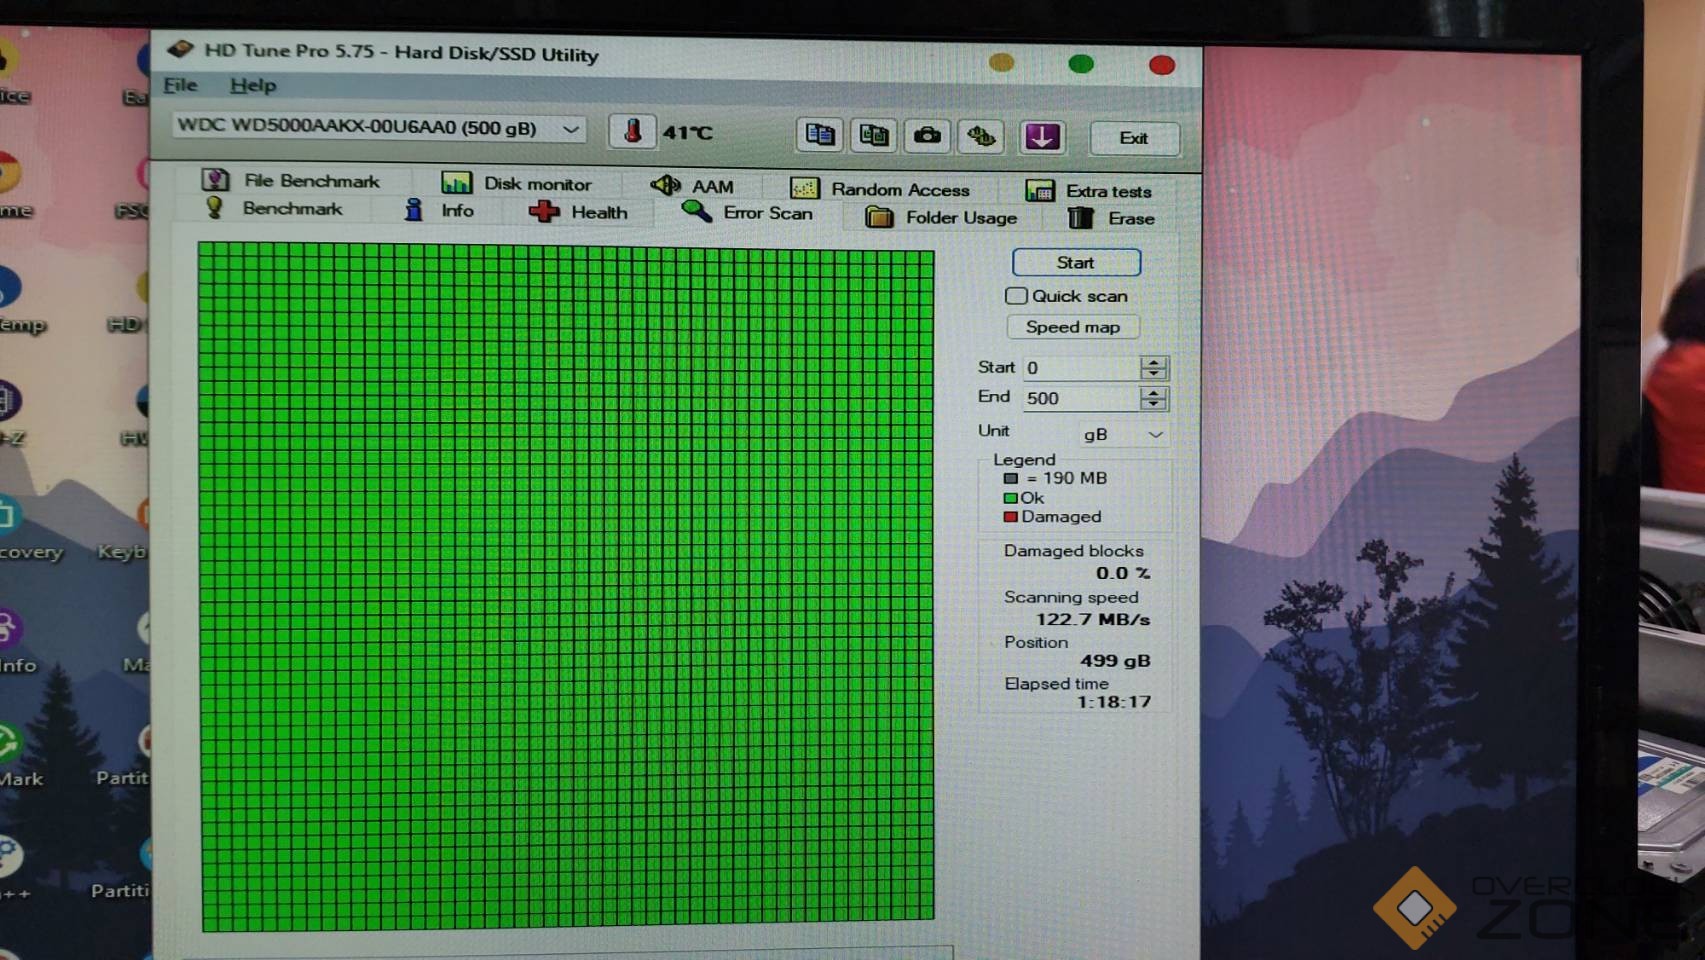Open the drive selection dropdown

point(570,129)
